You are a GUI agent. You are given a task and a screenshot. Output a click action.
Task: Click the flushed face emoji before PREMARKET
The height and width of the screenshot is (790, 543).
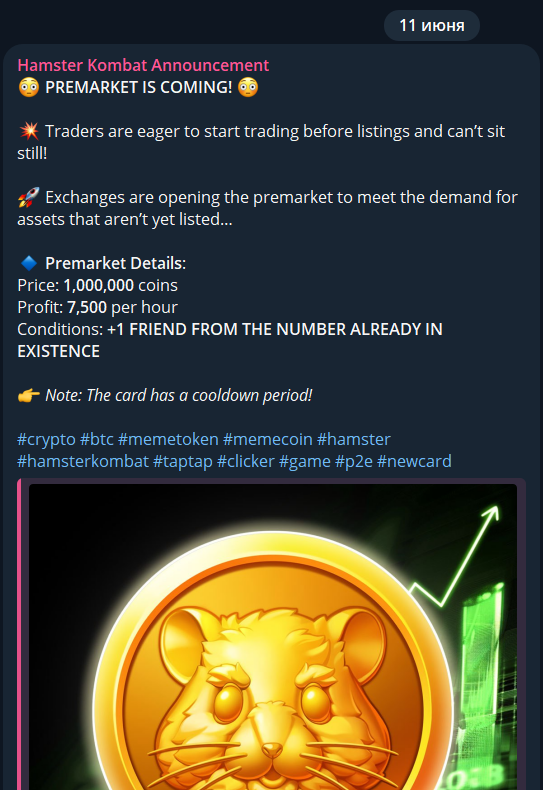tap(29, 87)
